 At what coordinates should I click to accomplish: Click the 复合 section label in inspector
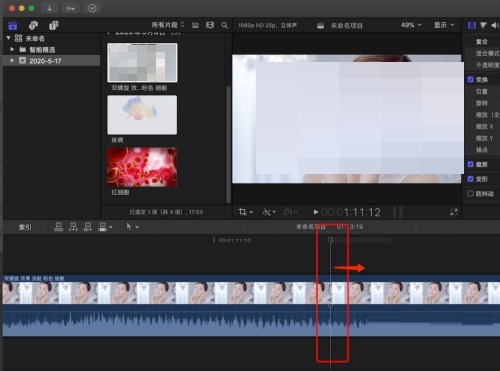[482, 42]
